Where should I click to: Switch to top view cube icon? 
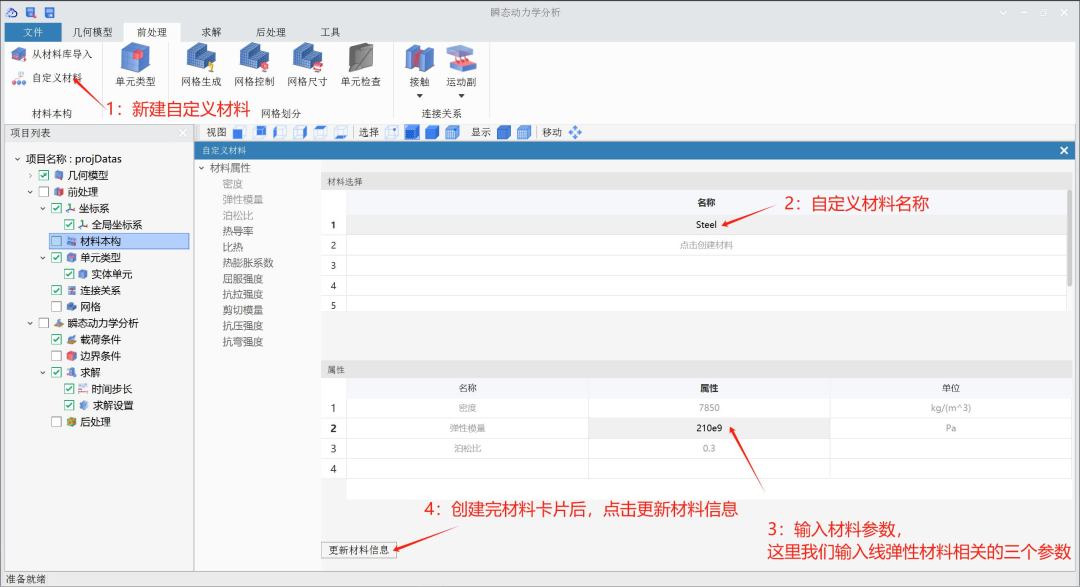pyautogui.click(x=320, y=132)
